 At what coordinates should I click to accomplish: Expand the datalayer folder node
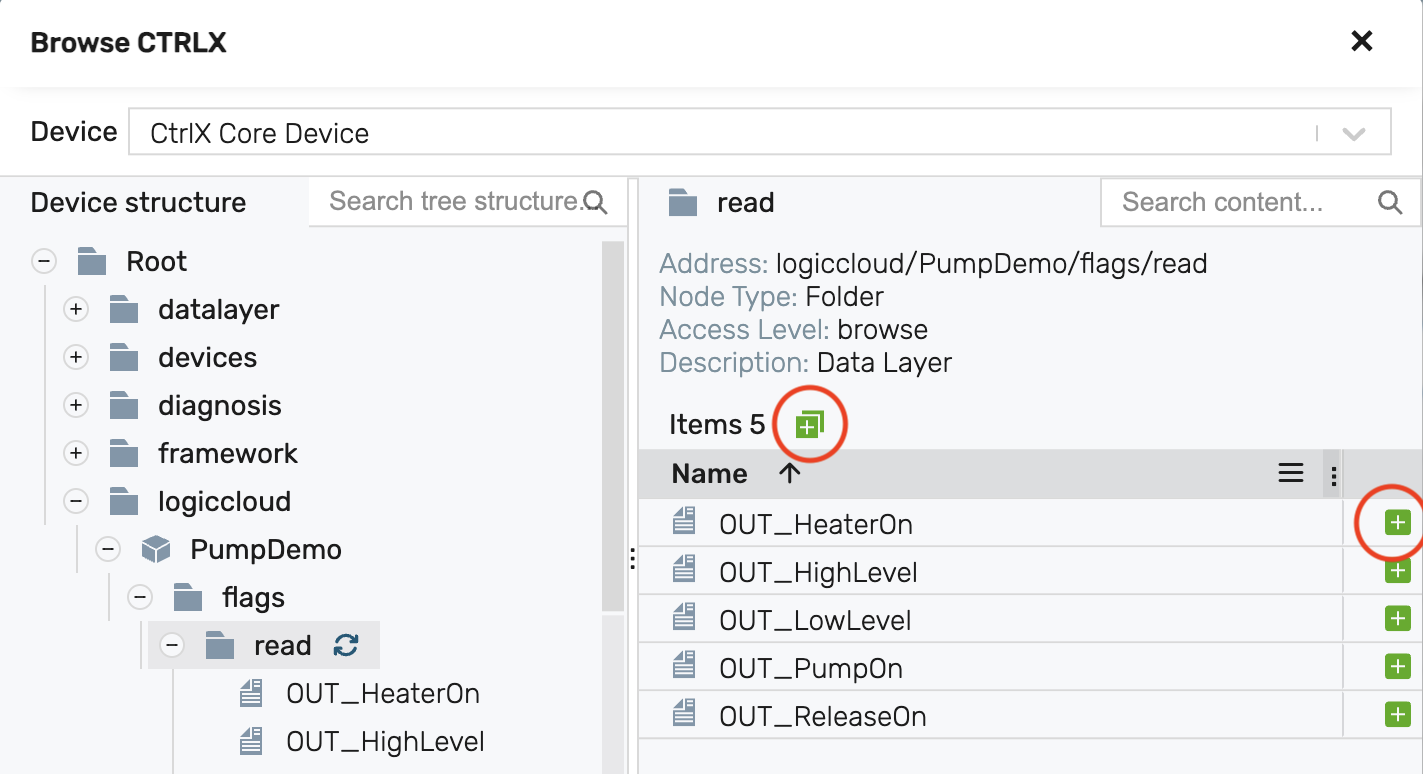tap(76, 310)
